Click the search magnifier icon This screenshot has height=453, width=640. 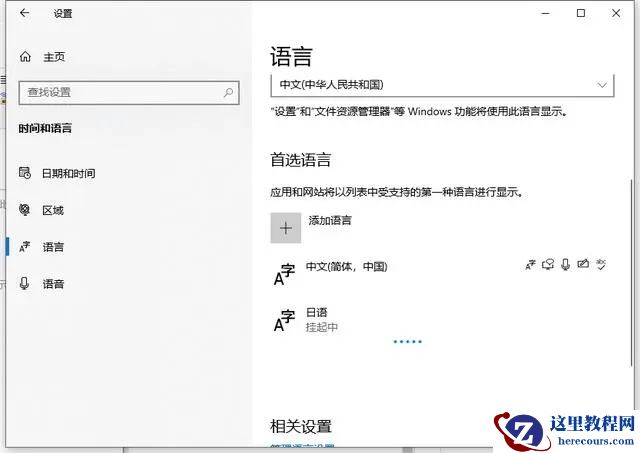coord(228,92)
